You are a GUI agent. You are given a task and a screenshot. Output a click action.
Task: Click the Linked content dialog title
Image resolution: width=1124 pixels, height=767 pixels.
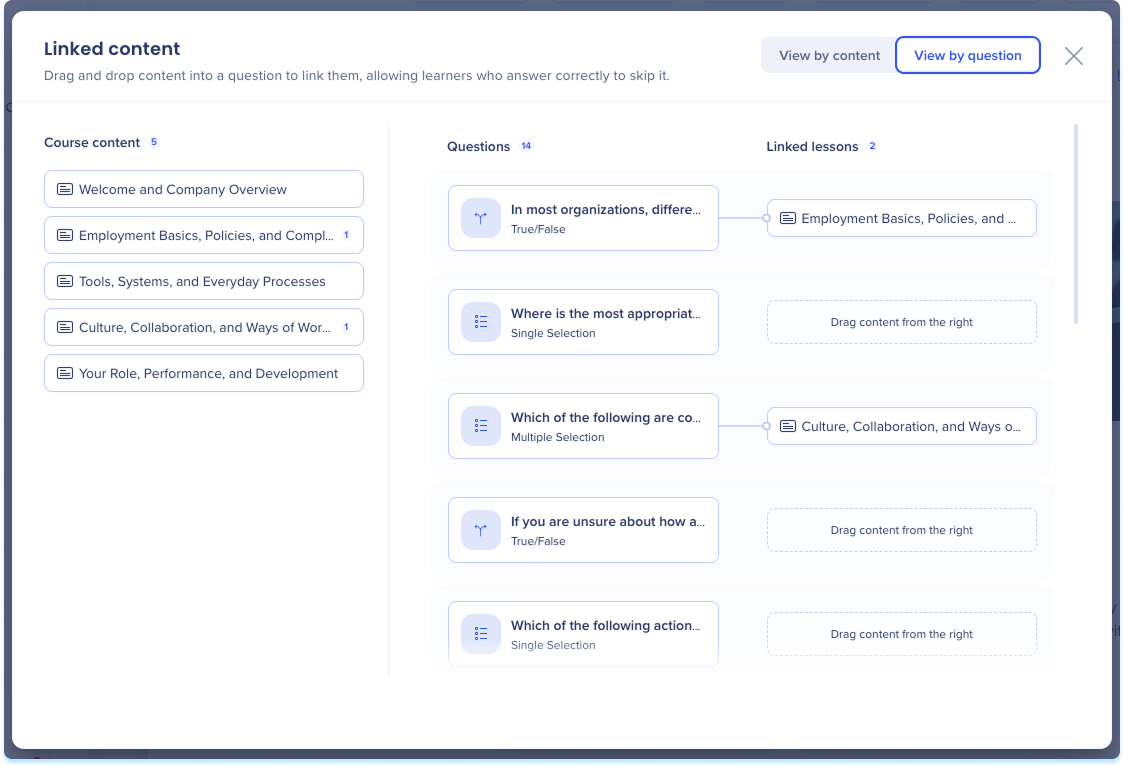click(x=112, y=49)
